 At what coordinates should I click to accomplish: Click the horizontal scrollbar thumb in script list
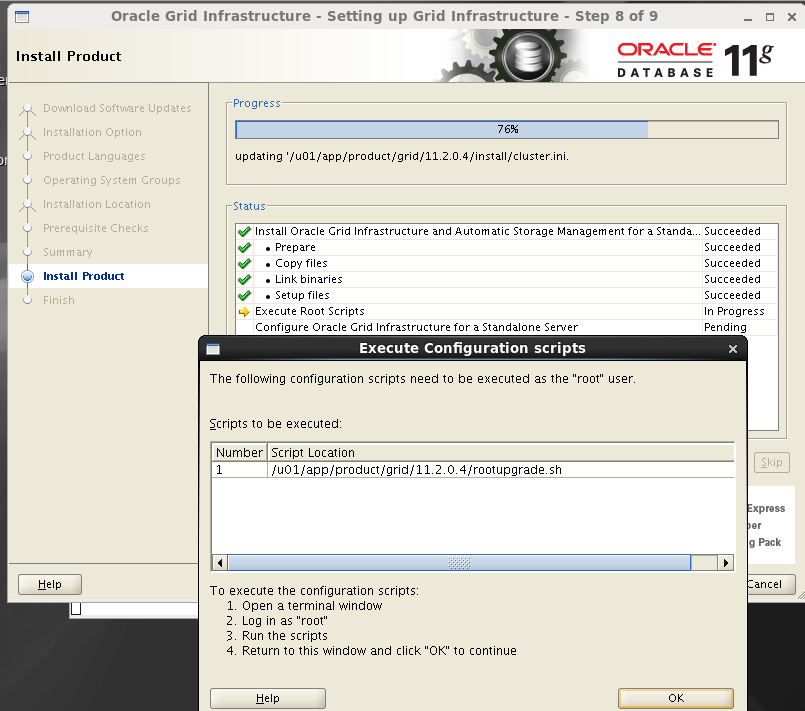tap(459, 563)
